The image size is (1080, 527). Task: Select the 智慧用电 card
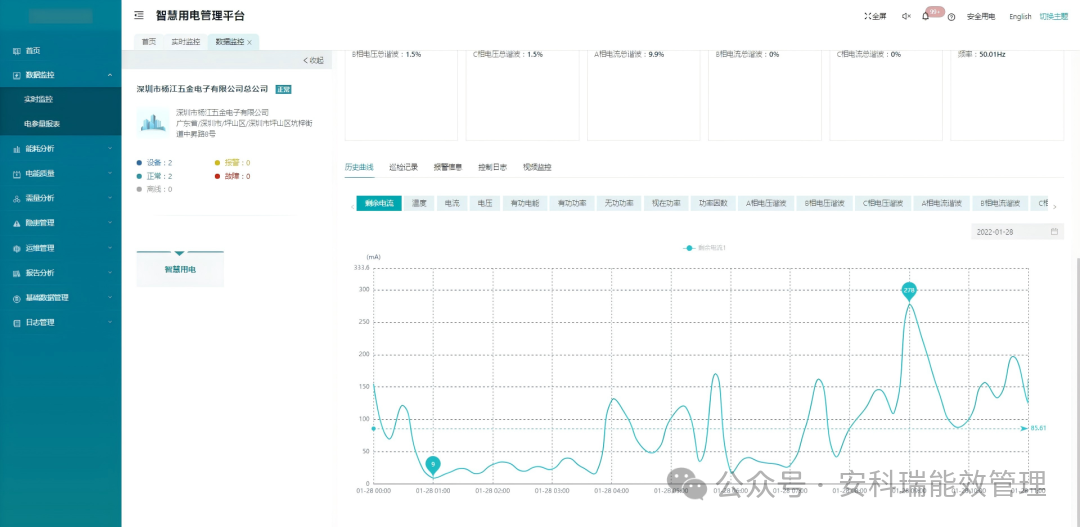[x=180, y=269]
